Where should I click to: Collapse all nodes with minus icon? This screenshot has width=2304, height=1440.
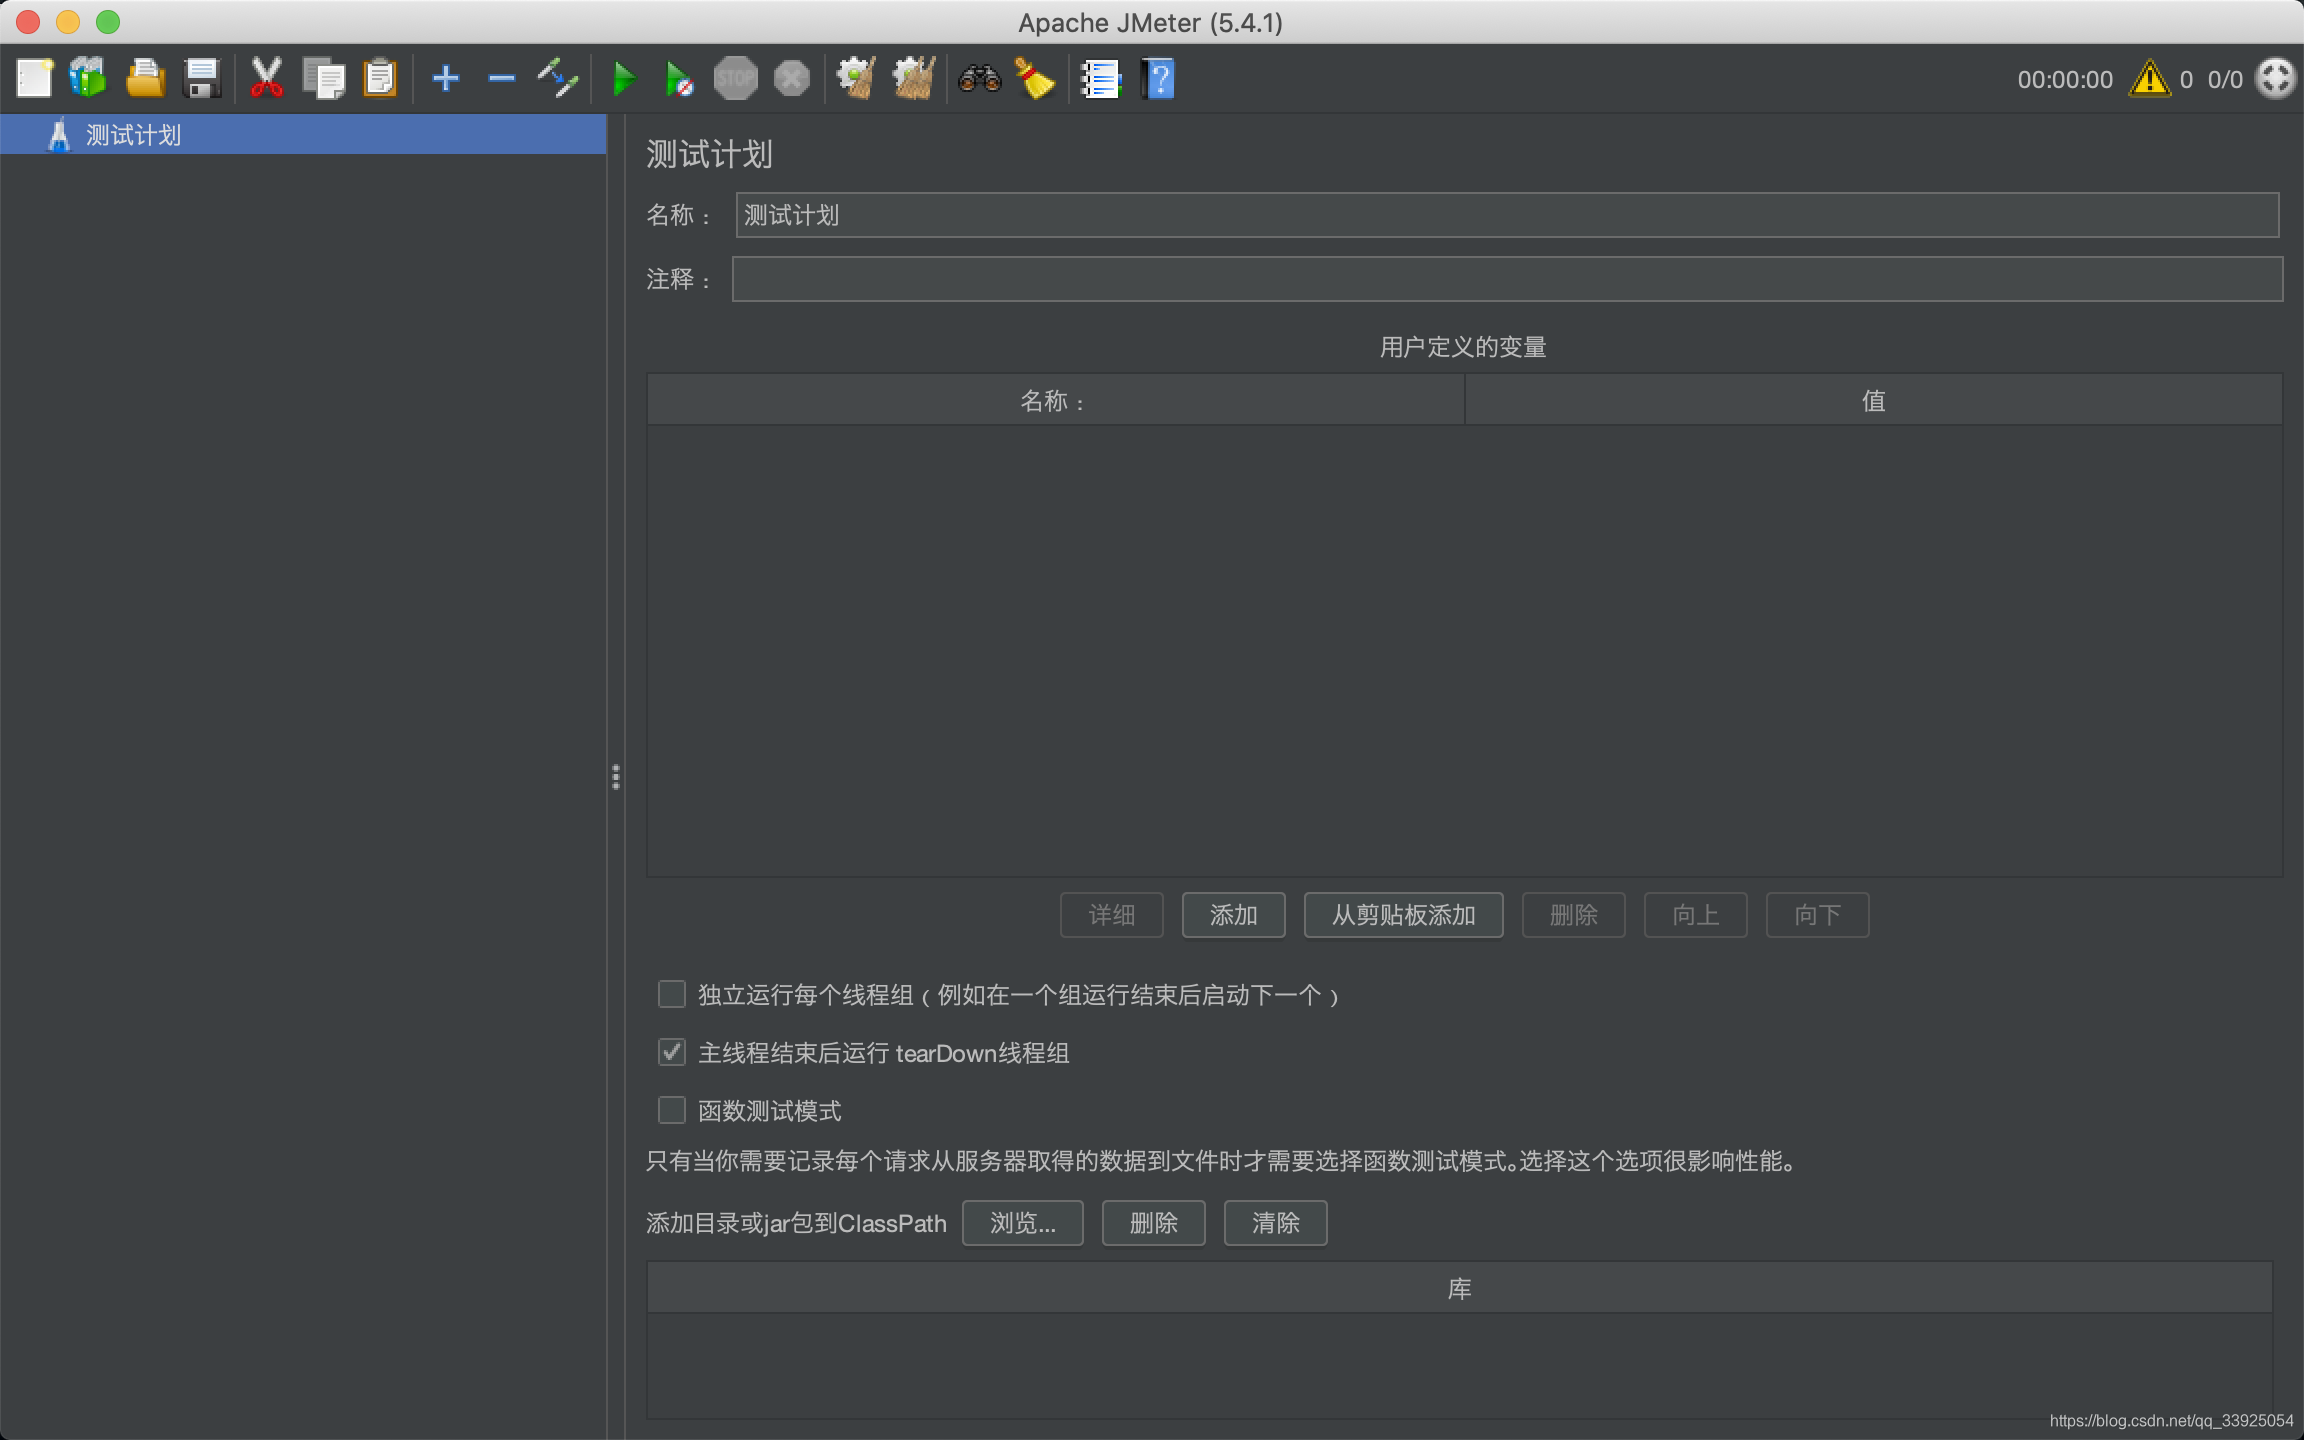coord(501,78)
